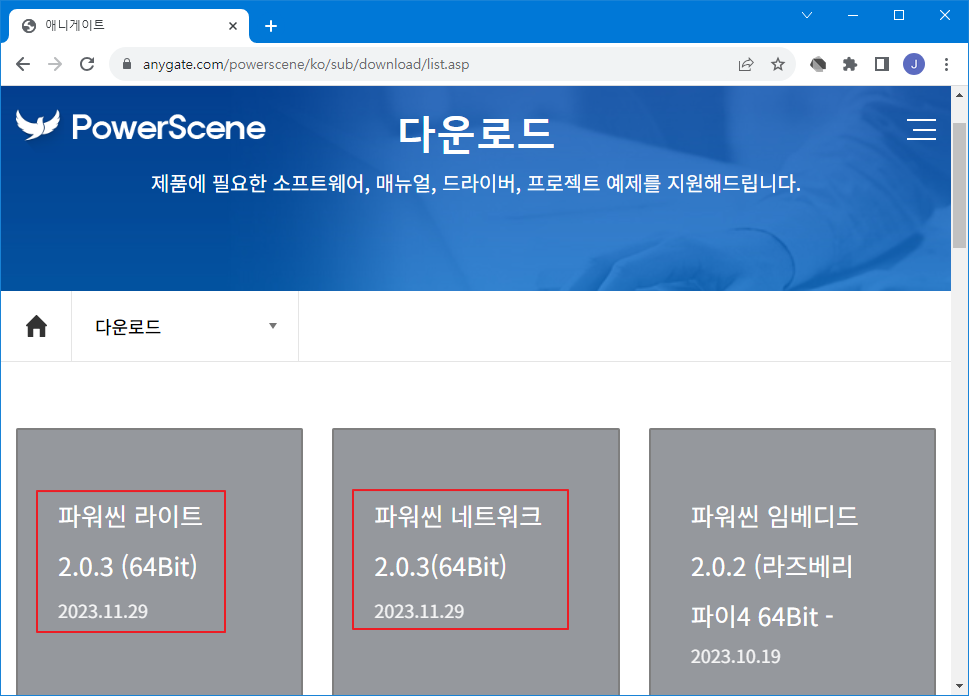The image size is (969, 696).
Task: Open the hamburger site menu
Action: (x=921, y=129)
